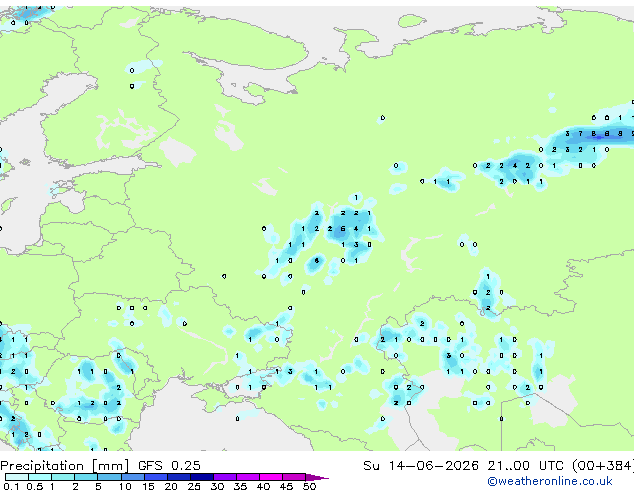Pick legend swatch between 2 and 5

(x=86, y=477)
